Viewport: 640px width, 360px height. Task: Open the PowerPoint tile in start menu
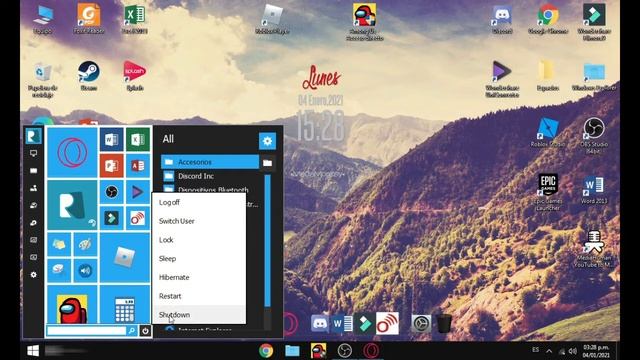click(x=111, y=166)
